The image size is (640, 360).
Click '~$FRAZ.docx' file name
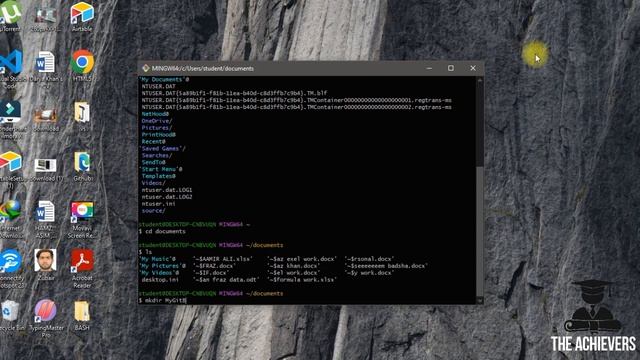pyautogui.click(x=214, y=266)
